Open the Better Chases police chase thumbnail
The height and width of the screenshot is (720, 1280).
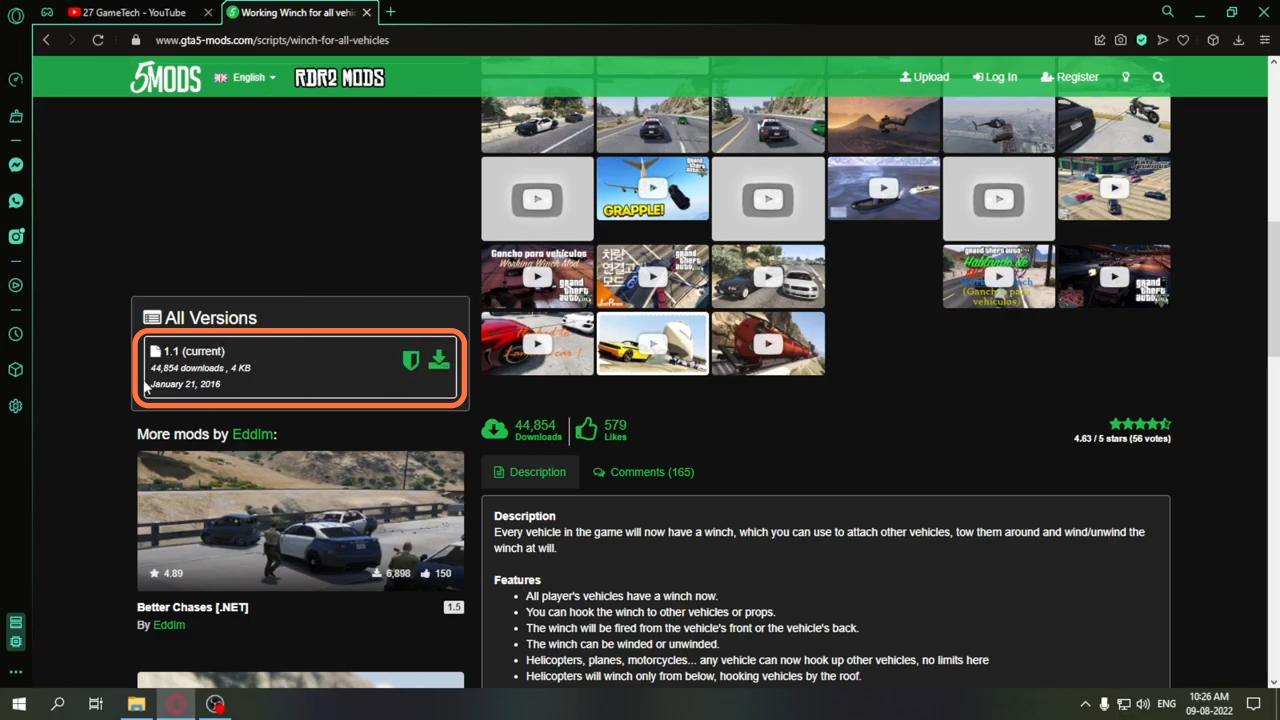[301, 521]
